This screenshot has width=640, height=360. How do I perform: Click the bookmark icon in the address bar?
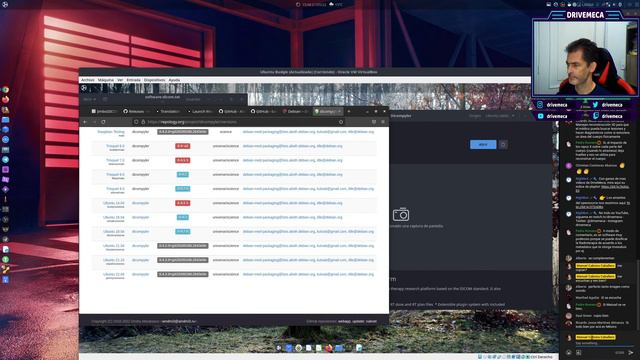(x=341, y=122)
